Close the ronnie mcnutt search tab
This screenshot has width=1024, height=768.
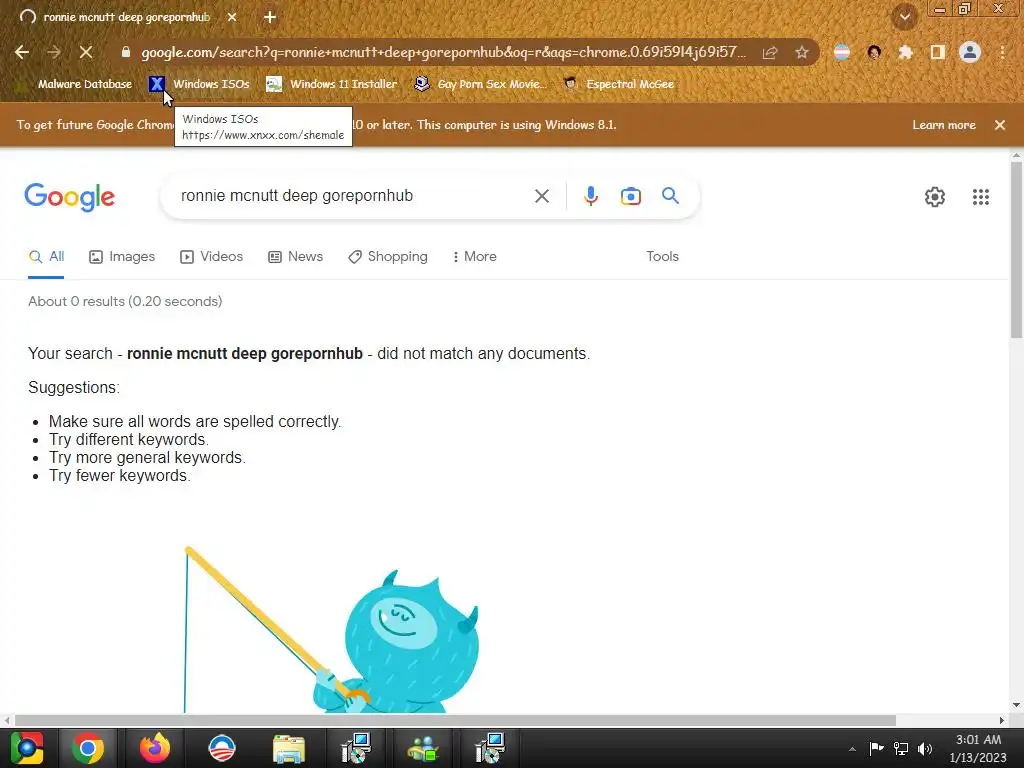click(x=232, y=17)
